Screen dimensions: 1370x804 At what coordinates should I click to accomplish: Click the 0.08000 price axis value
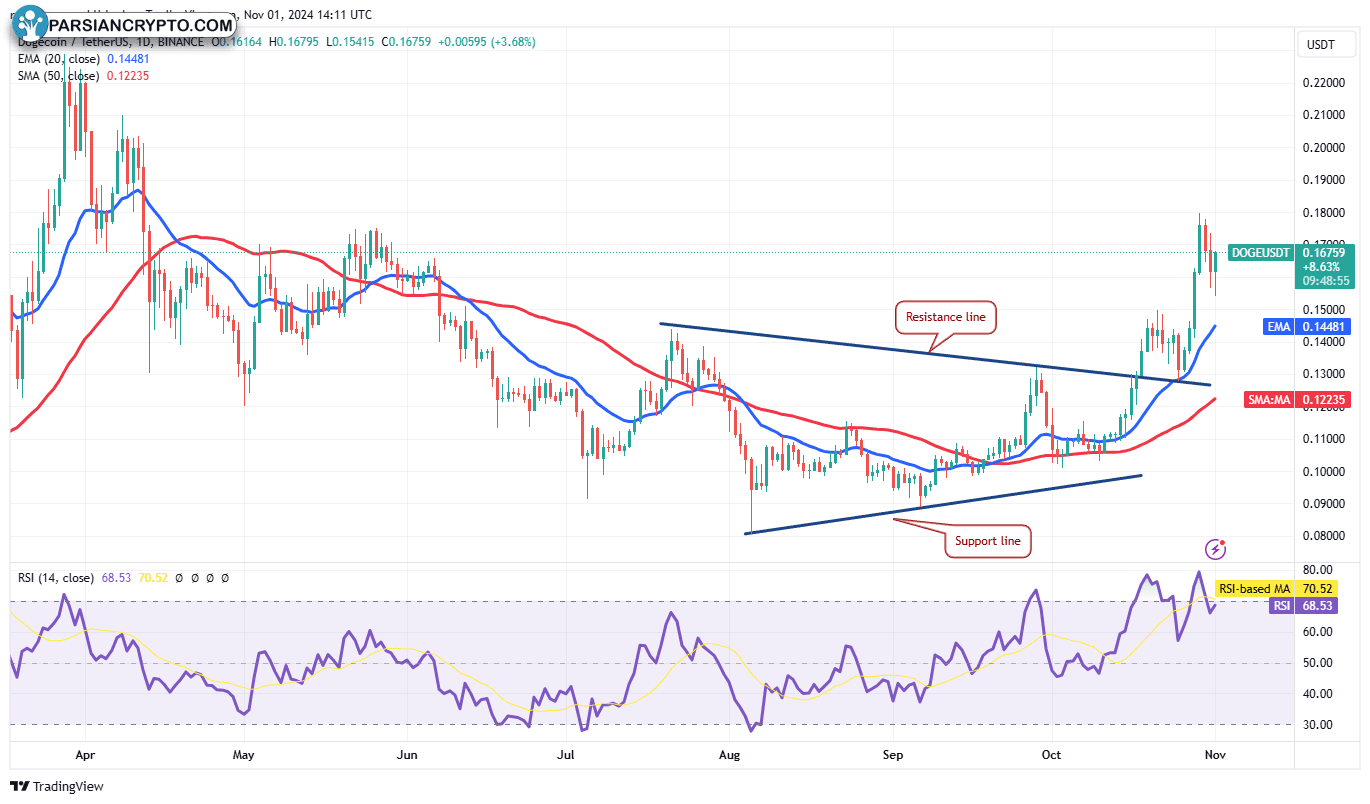[x=1324, y=536]
